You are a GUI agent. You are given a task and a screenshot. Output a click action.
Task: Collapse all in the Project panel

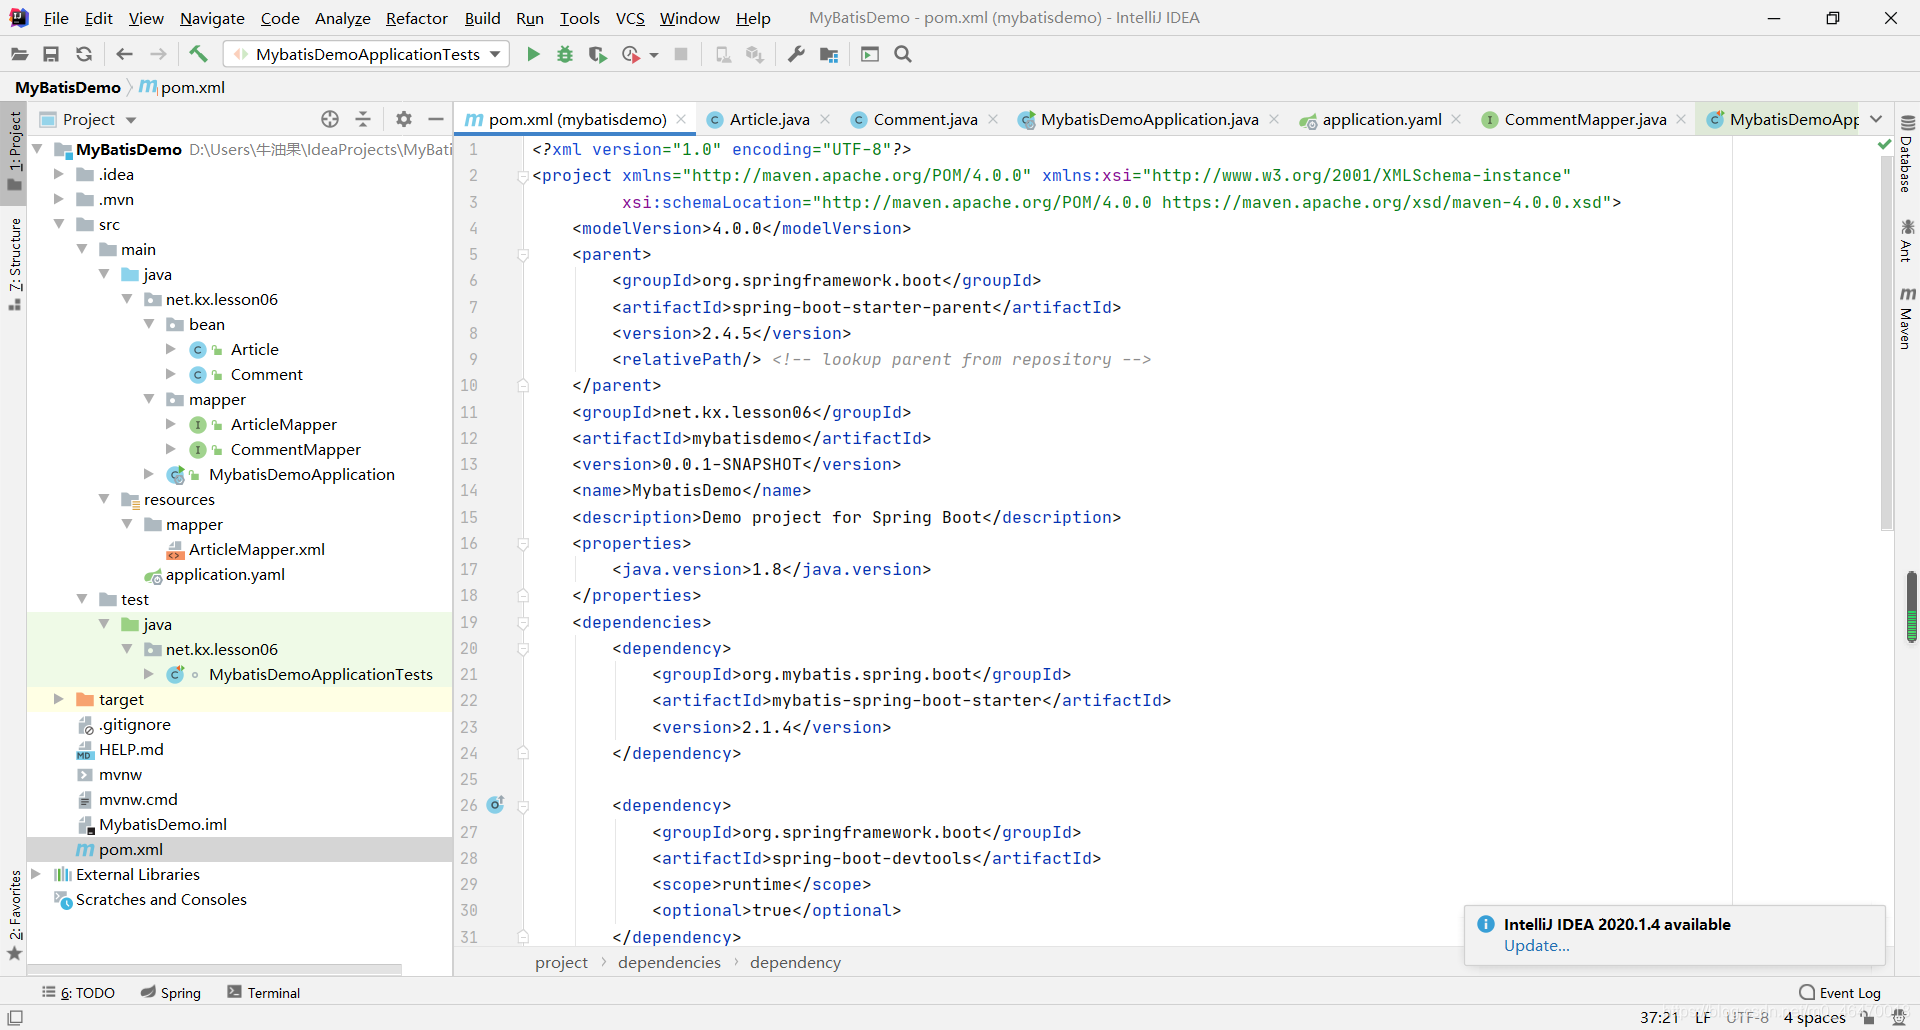pyautogui.click(x=363, y=119)
